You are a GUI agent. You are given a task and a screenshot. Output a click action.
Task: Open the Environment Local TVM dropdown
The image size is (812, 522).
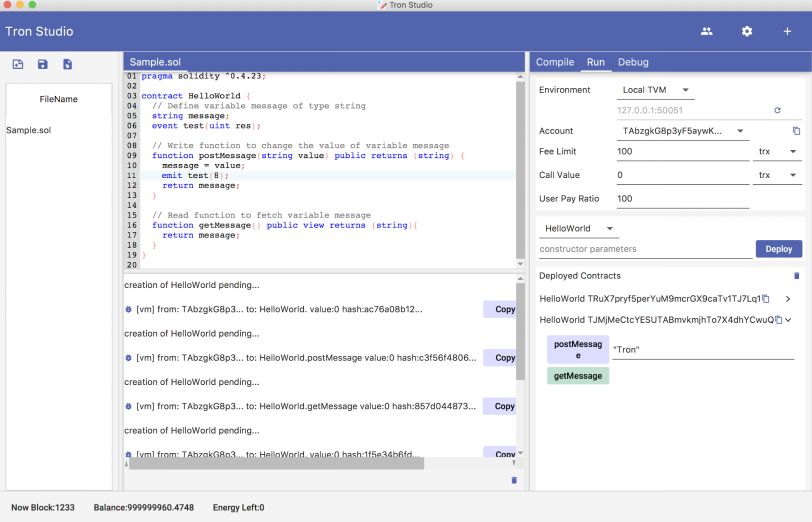656,90
